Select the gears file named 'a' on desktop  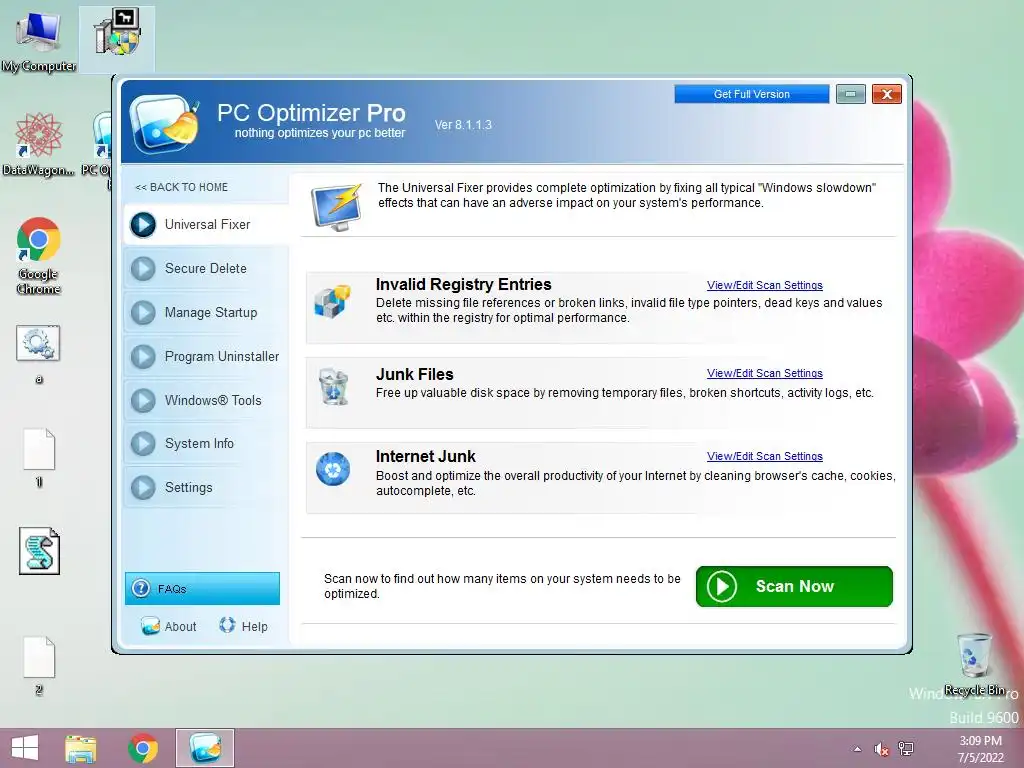point(39,353)
